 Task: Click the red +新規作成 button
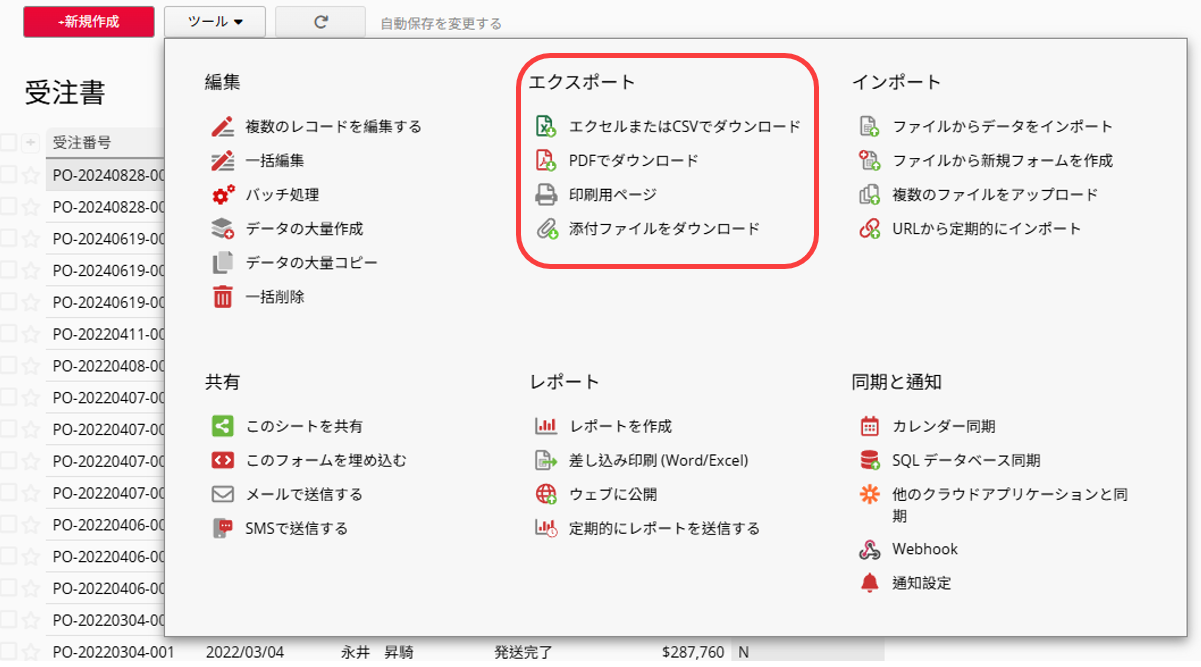[89, 21]
